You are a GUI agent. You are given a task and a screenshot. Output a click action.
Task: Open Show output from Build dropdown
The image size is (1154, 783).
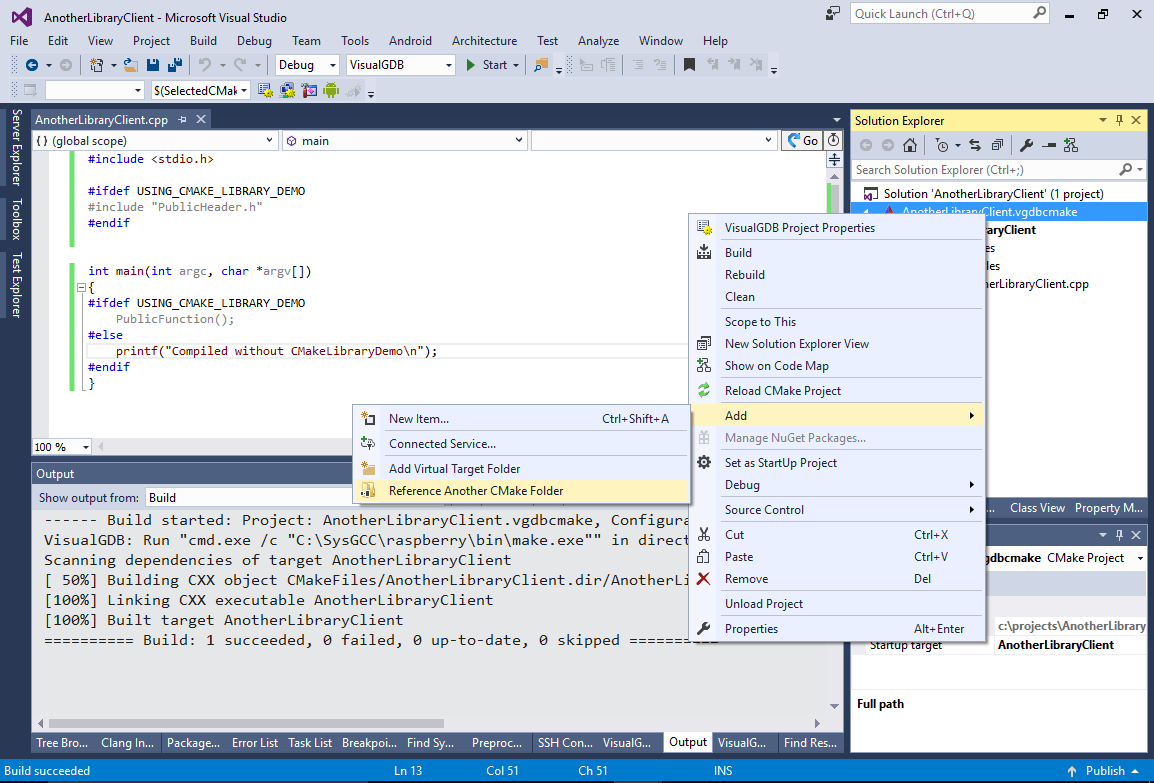250,497
